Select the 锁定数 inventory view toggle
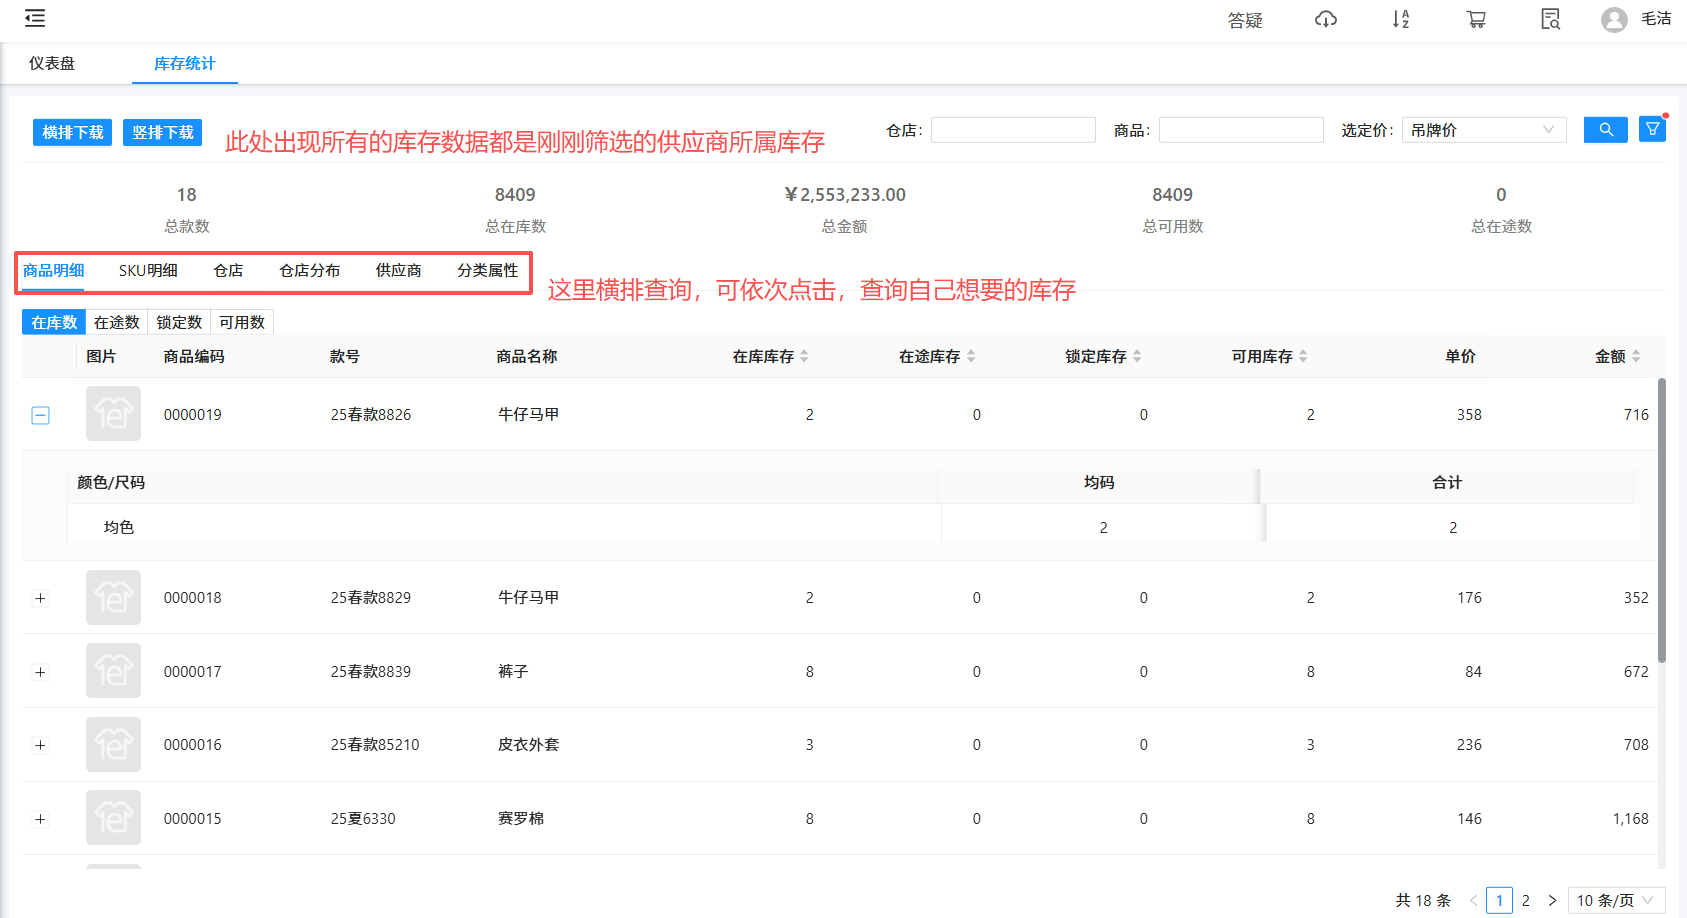 click(179, 321)
